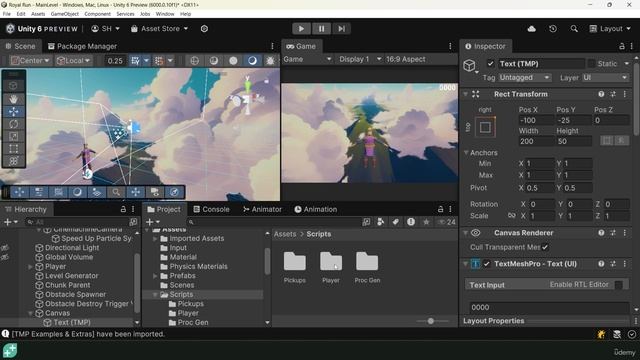The image size is (640, 360).
Task: Click Project search by type icon
Action: (380, 222)
